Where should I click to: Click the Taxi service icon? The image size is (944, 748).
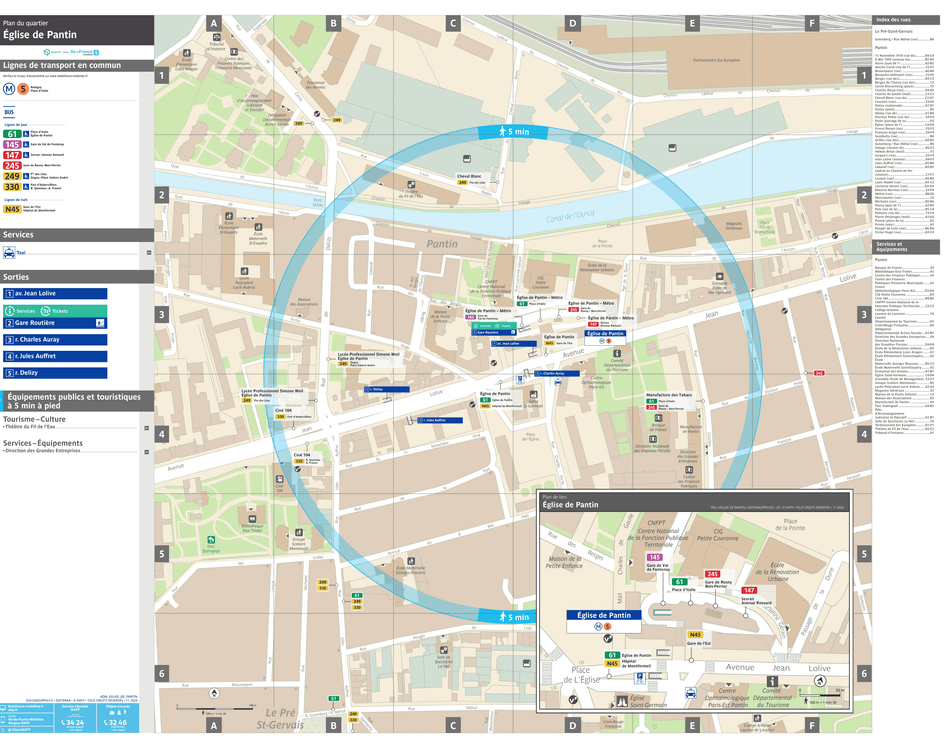pyautogui.click(x=12, y=253)
